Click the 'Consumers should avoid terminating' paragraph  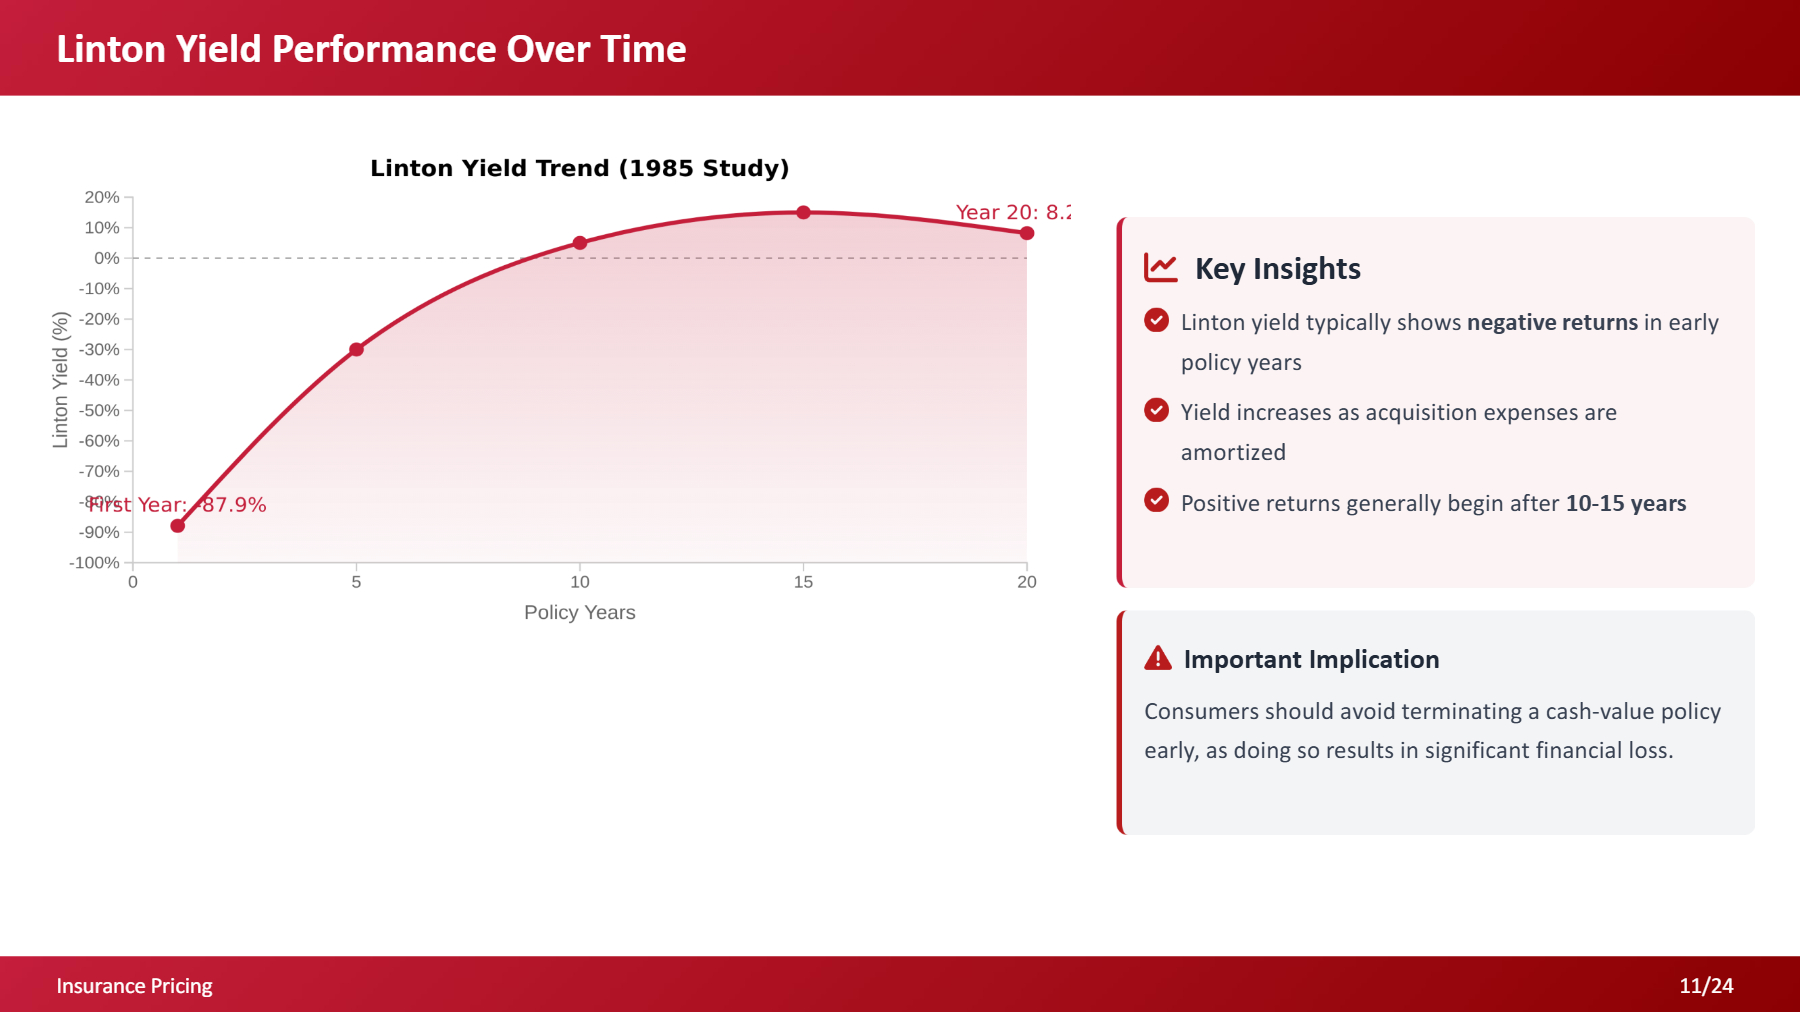[1432, 731]
